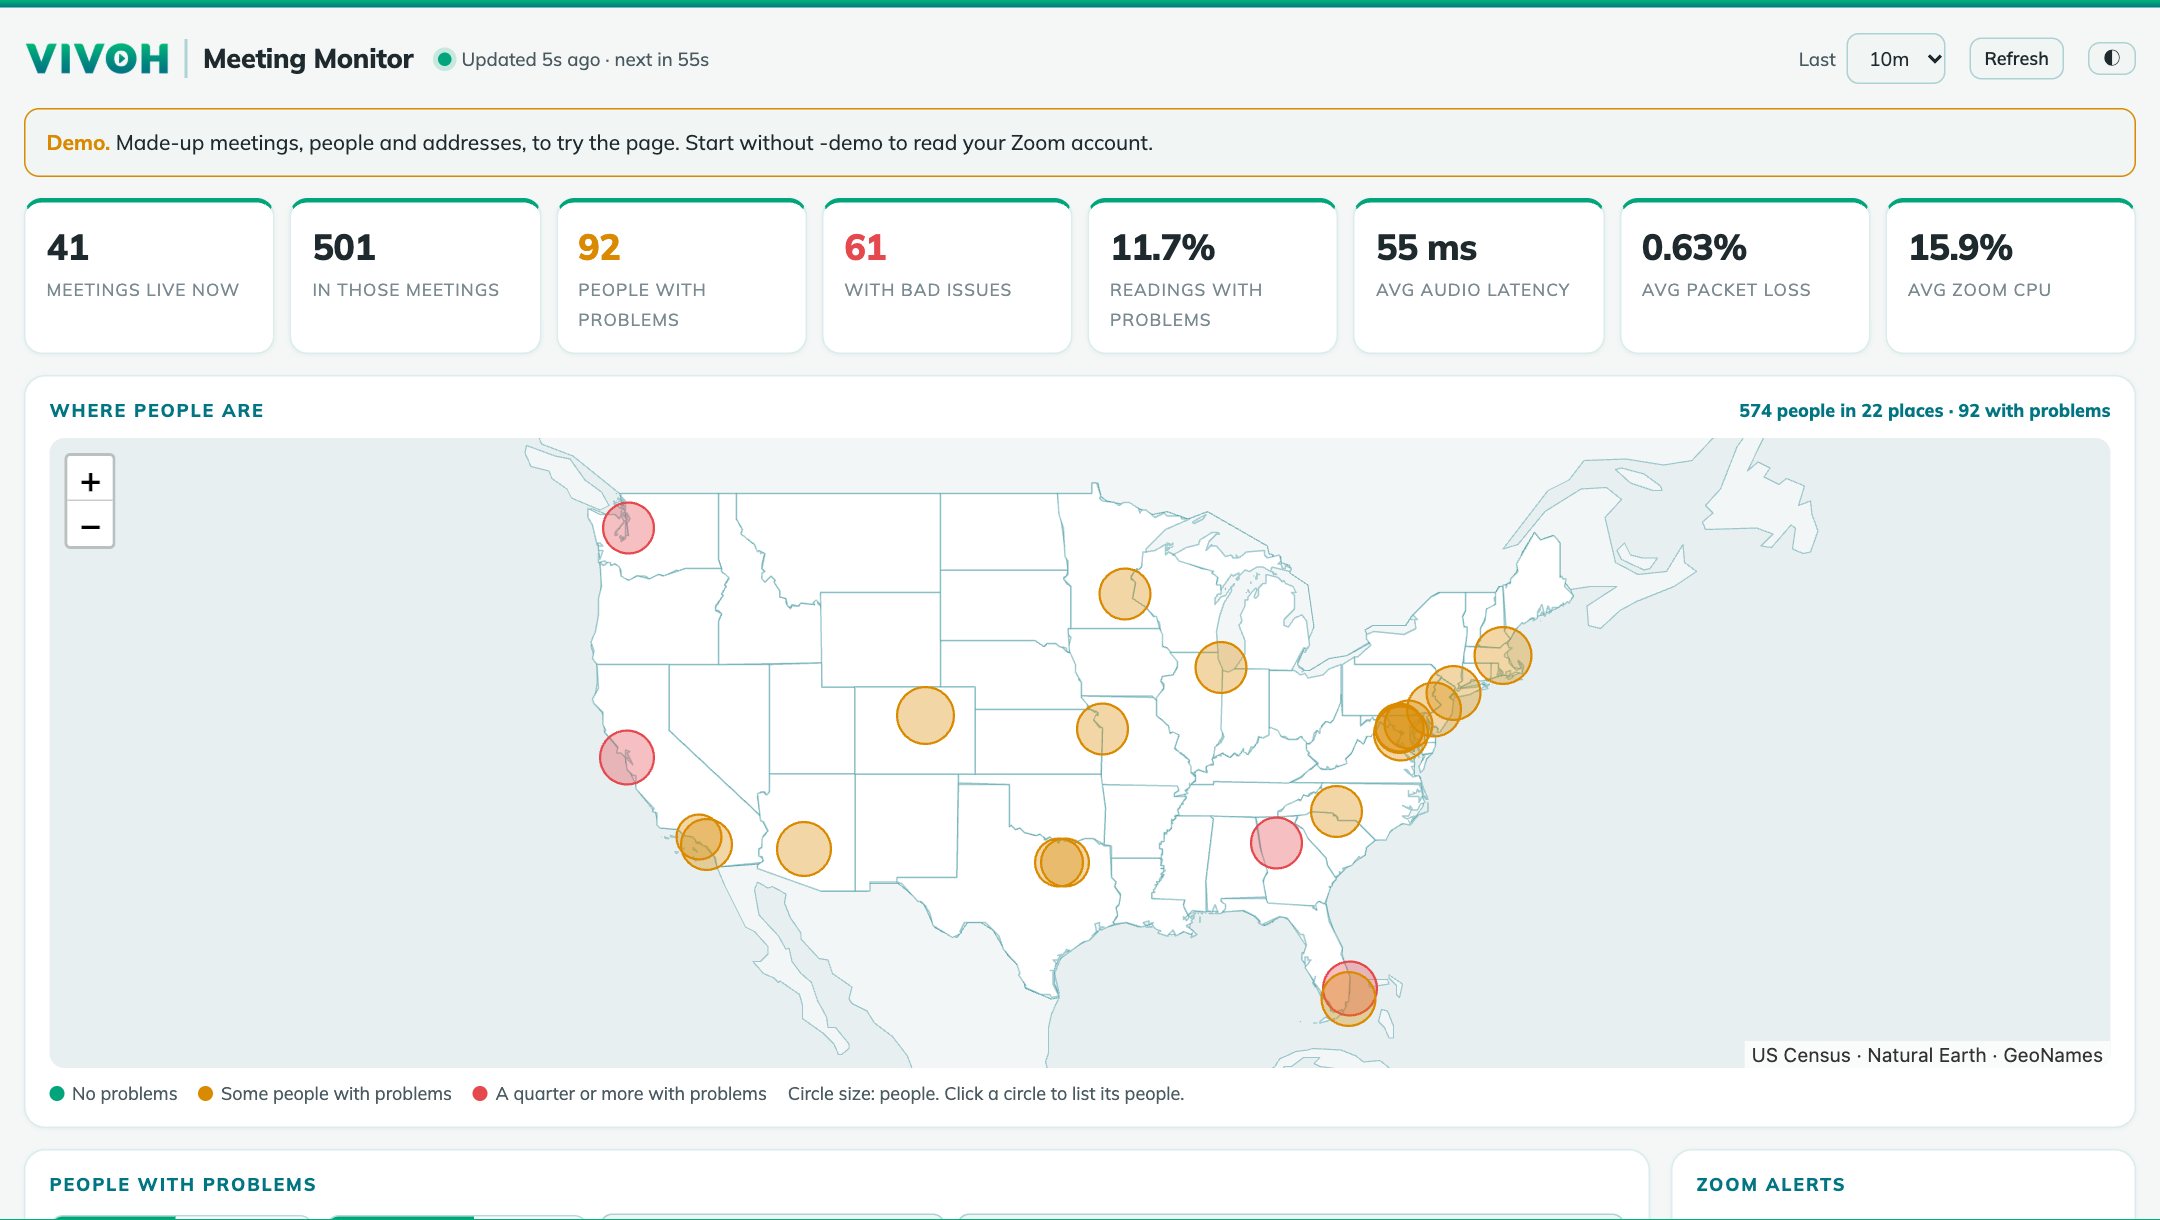Screen dimensions: 2160x1220
Task: Click the VIVOH logo
Action: [x=97, y=59]
